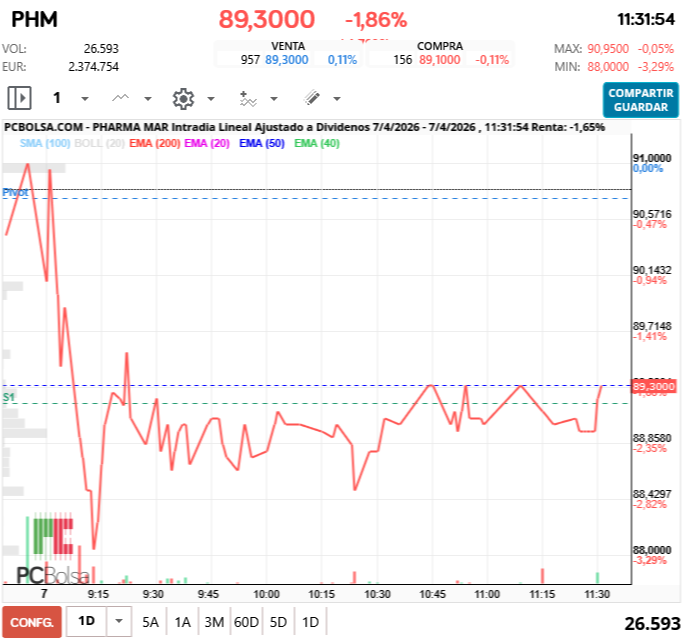694x643 pixels.
Task: Toggle the EMA (40) indicator label
Action: click(x=317, y=143)
